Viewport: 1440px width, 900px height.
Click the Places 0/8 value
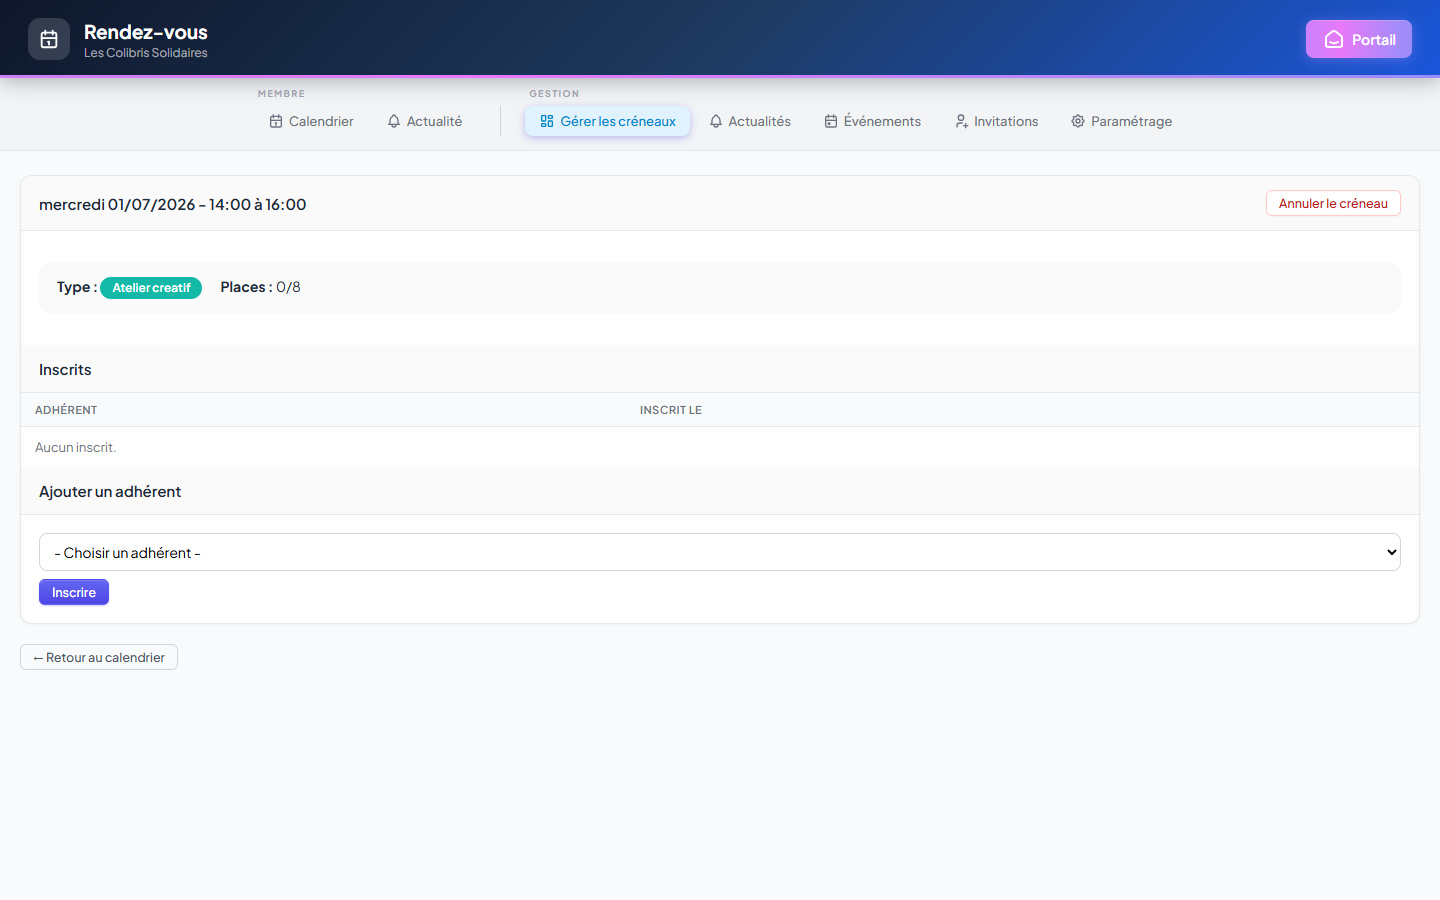288,287
